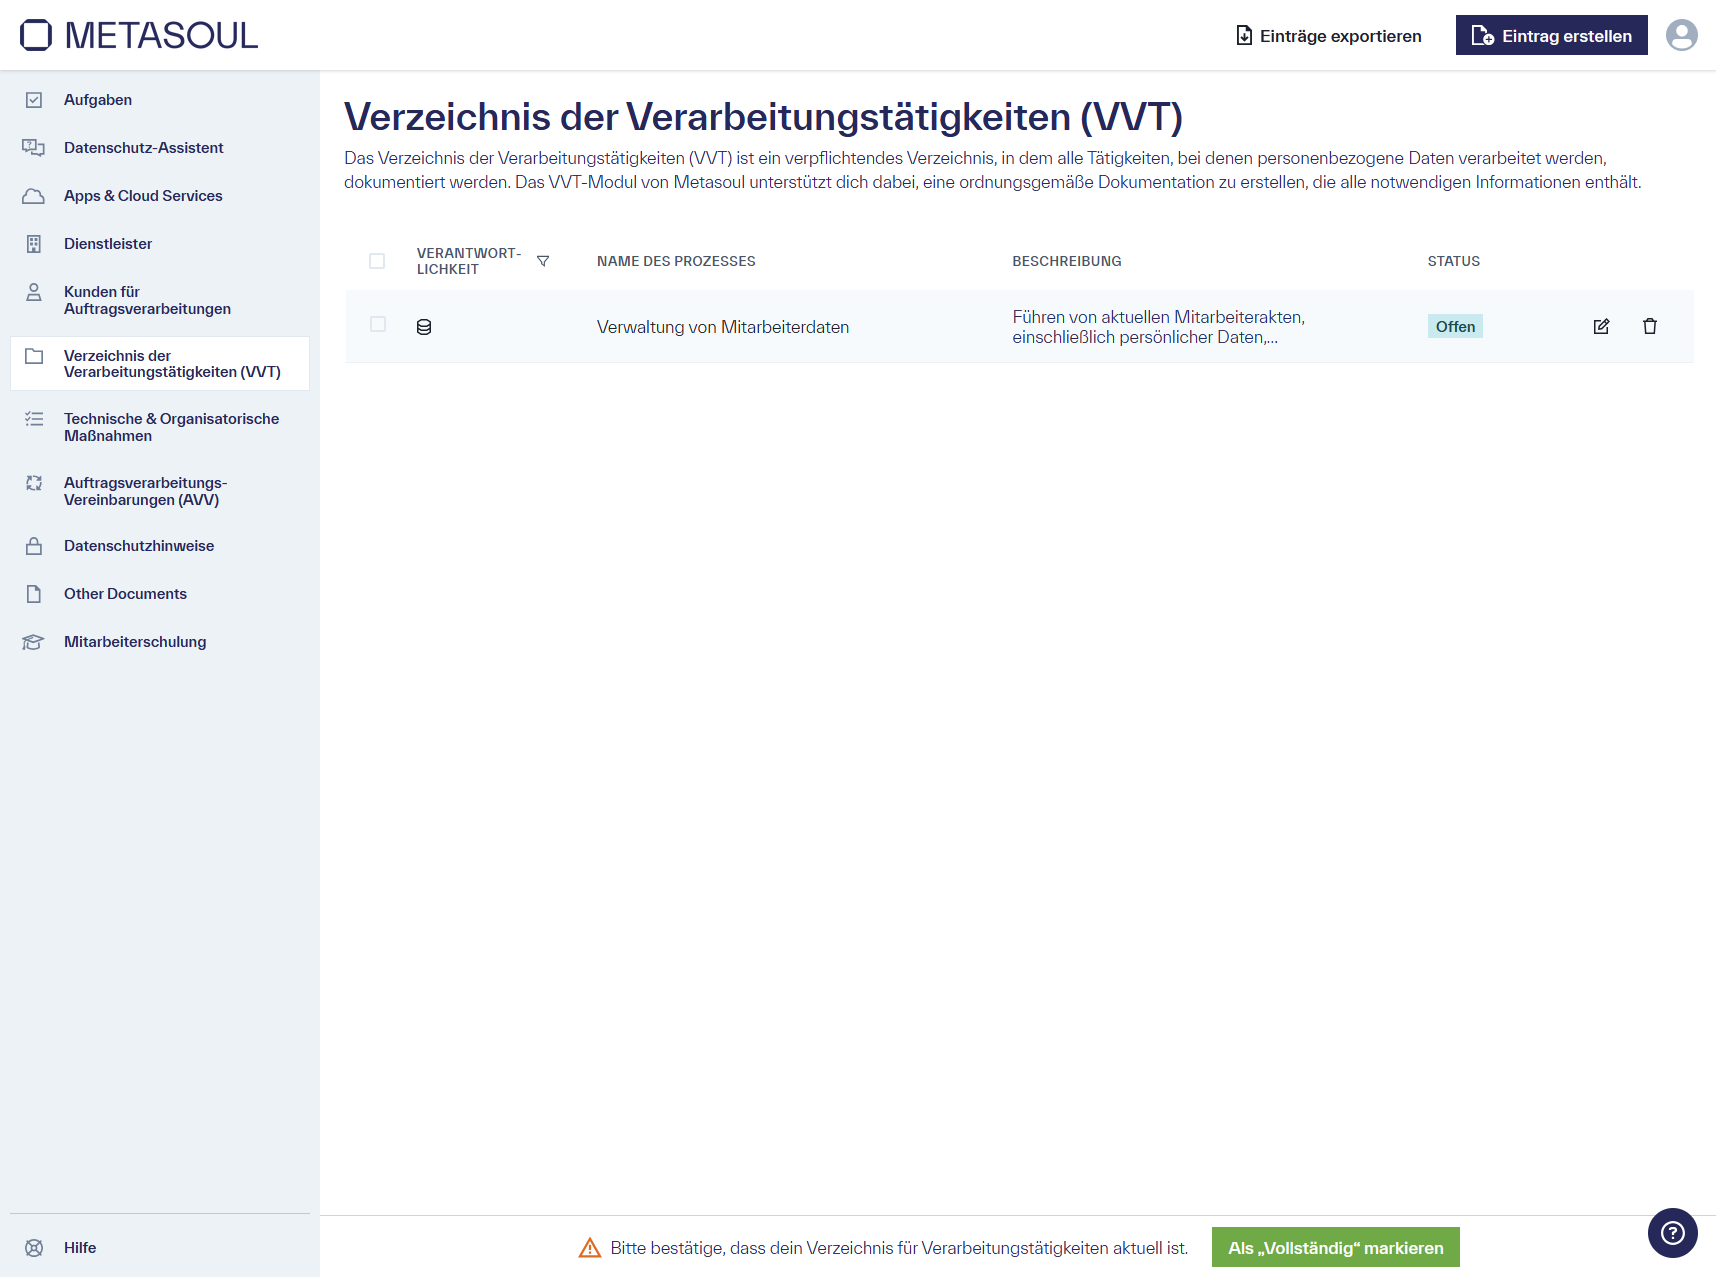Open the Datenschutz-Assistent module

pyautogui.click(x=143, y=147)
